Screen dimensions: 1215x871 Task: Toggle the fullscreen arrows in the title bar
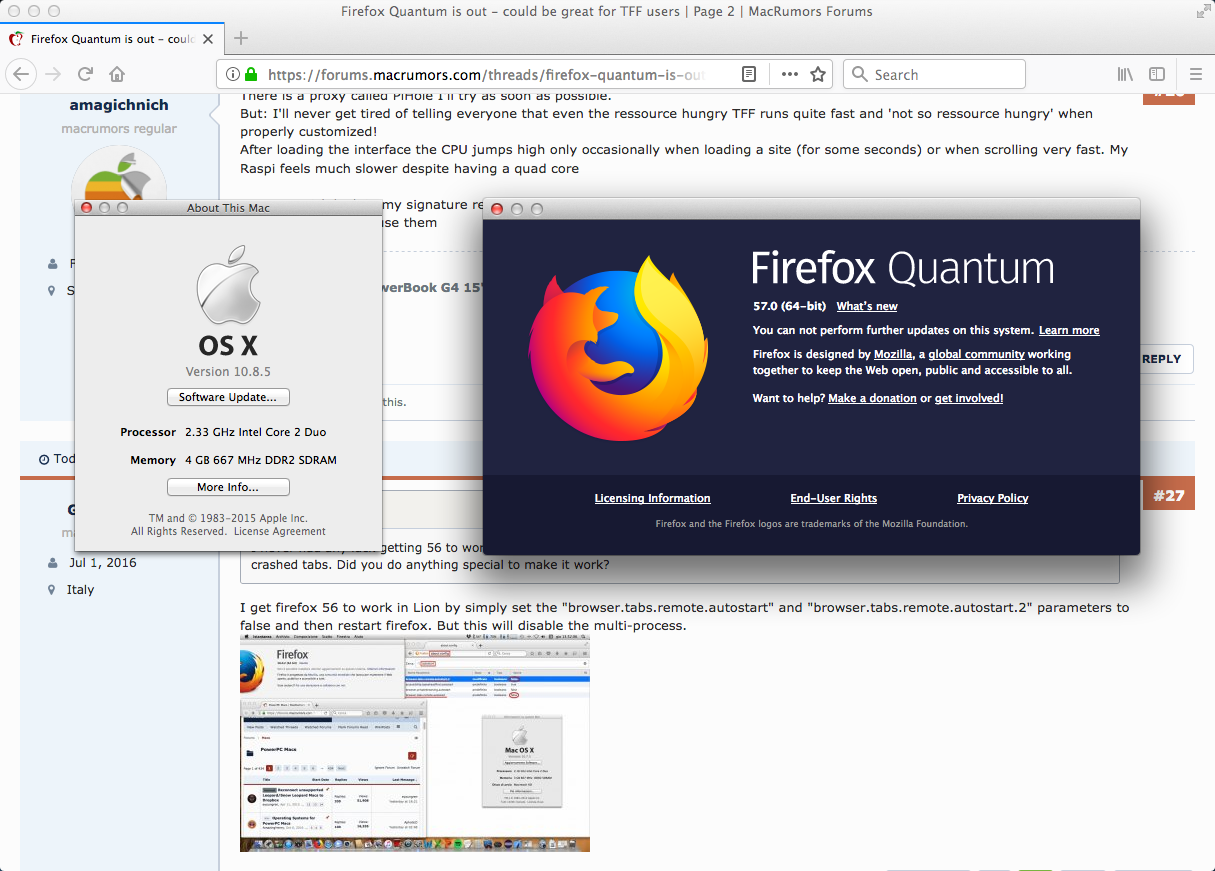1201,12
